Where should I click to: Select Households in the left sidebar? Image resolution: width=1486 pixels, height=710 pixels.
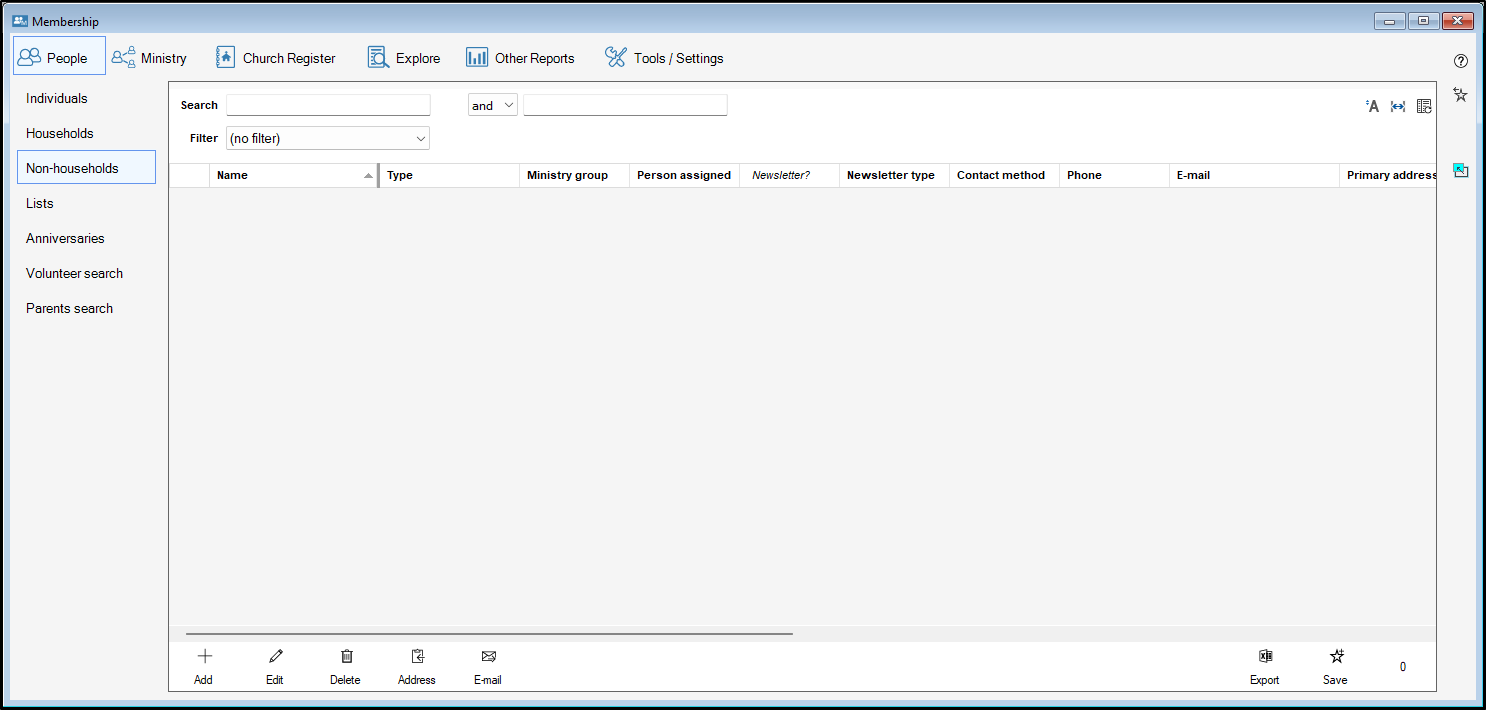(x=60, y=133)
